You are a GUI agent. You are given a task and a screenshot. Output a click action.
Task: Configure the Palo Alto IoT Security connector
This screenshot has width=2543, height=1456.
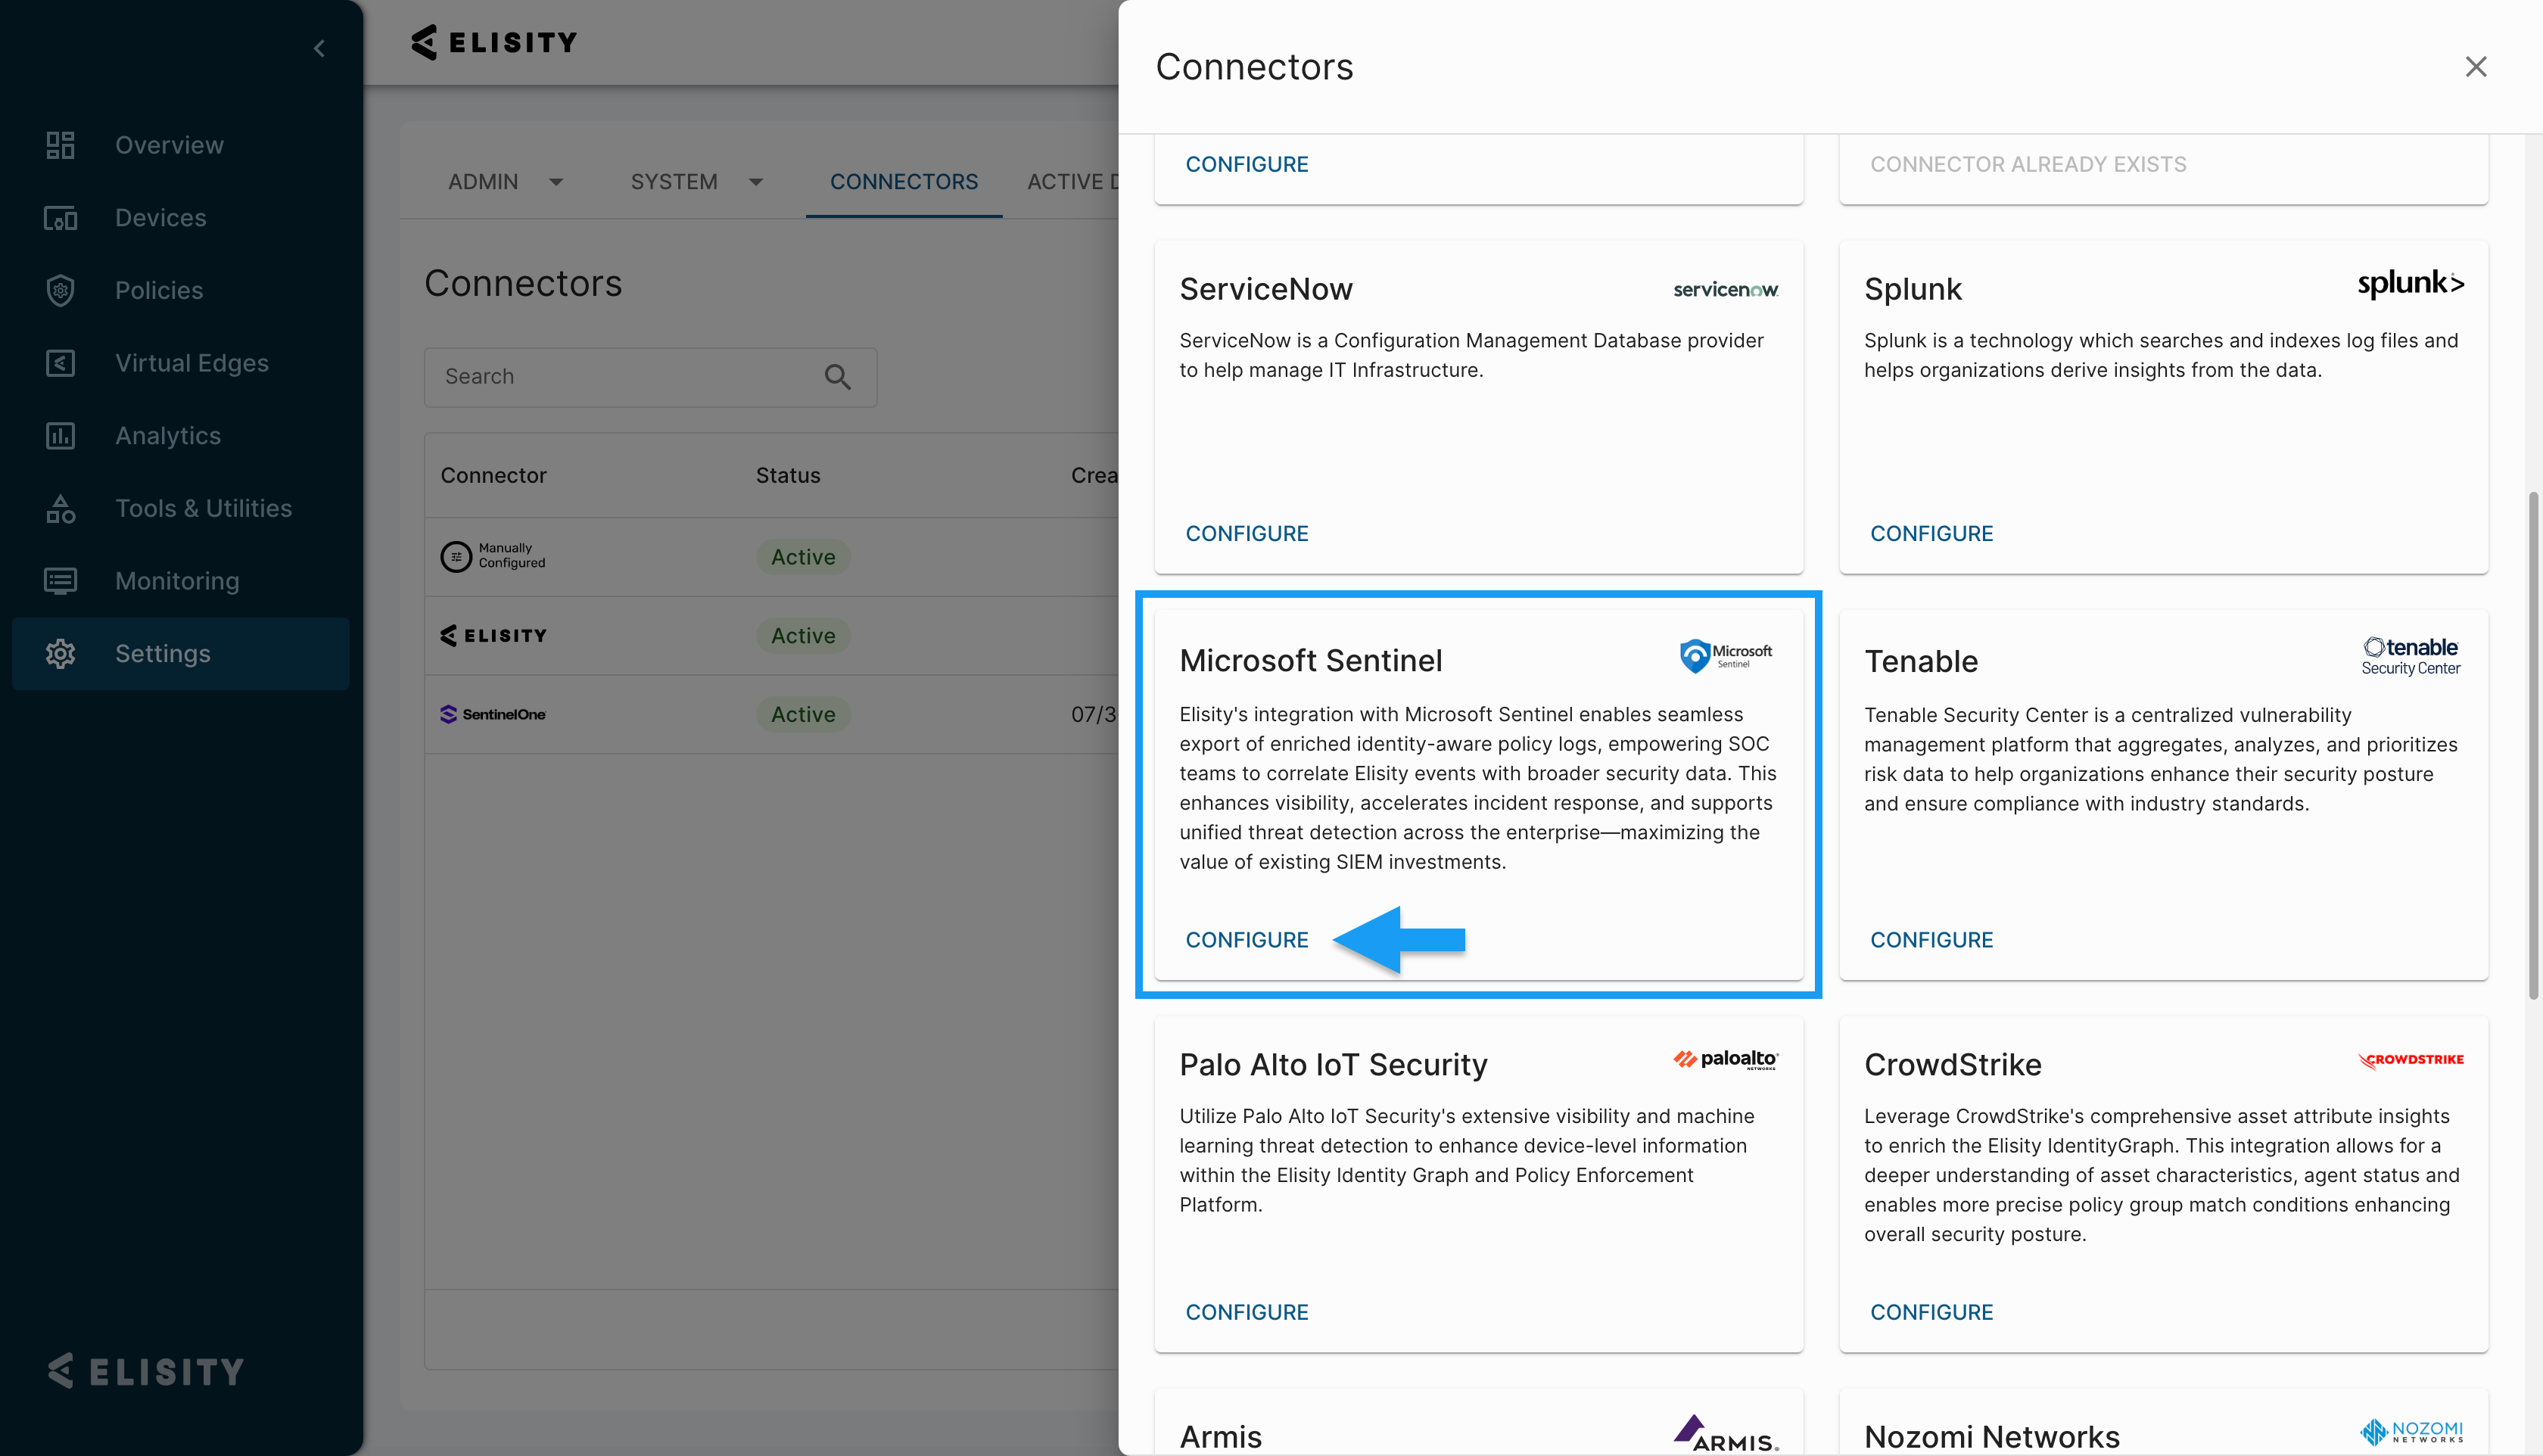tap(1247, 1312)
